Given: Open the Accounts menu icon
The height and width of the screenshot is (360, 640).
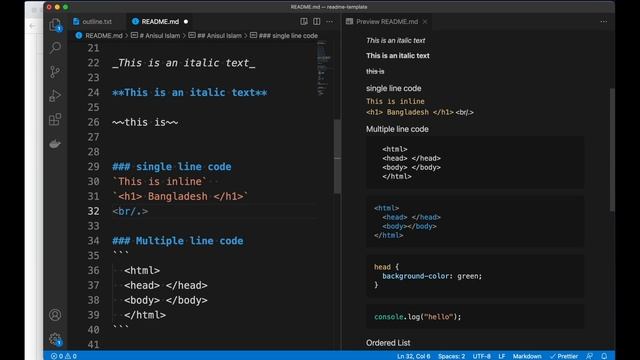Looking at the screenshot, I should (55, 315).
